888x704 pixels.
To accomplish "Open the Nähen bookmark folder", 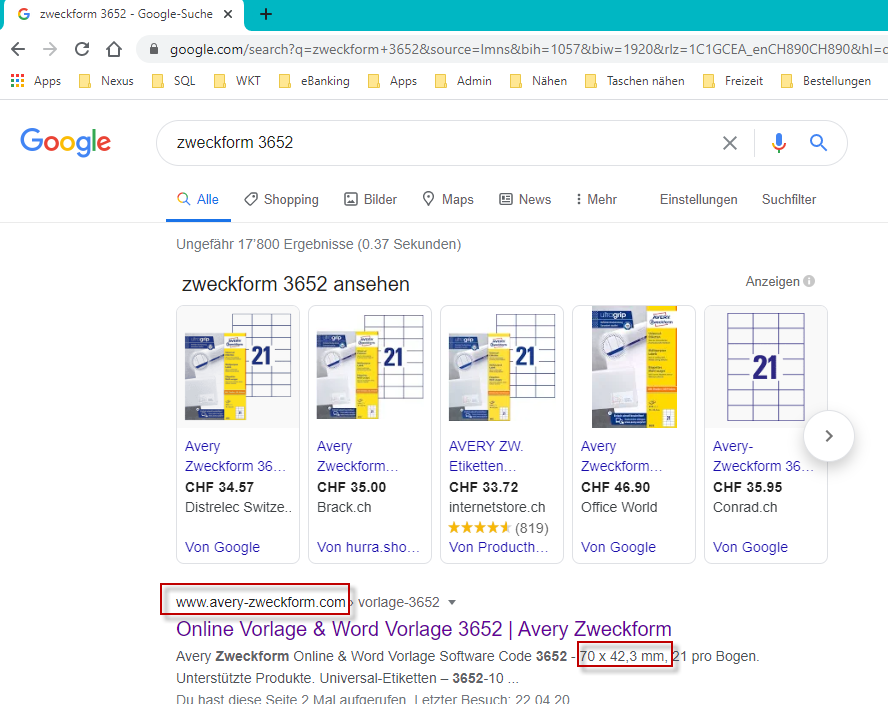I will coord(539,81).
